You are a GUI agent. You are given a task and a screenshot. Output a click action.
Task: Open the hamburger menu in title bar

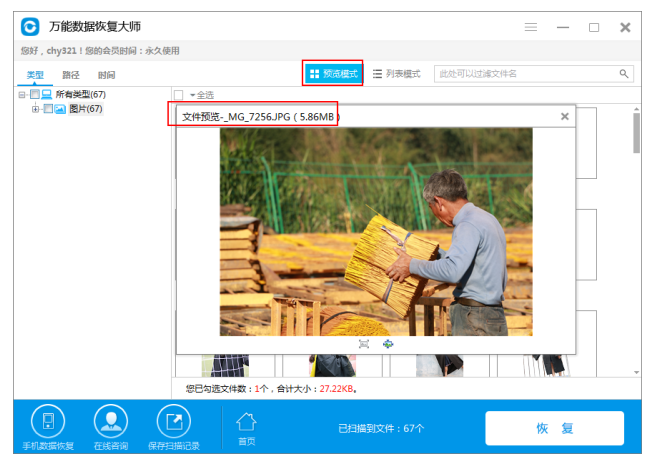[x=530, y=27]
